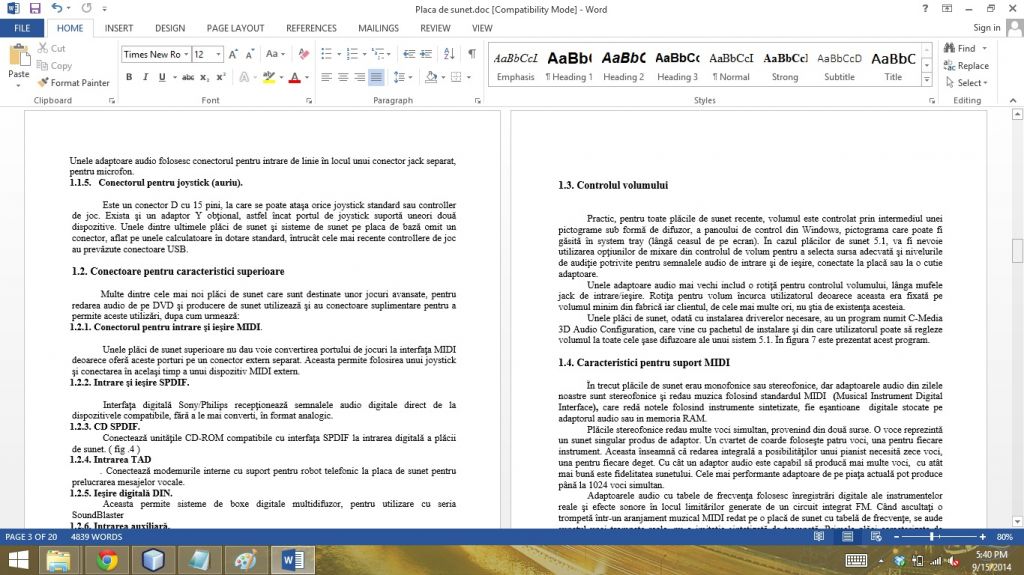Toggle Bold formatting

pyautogui.click(x=130, y=77)
